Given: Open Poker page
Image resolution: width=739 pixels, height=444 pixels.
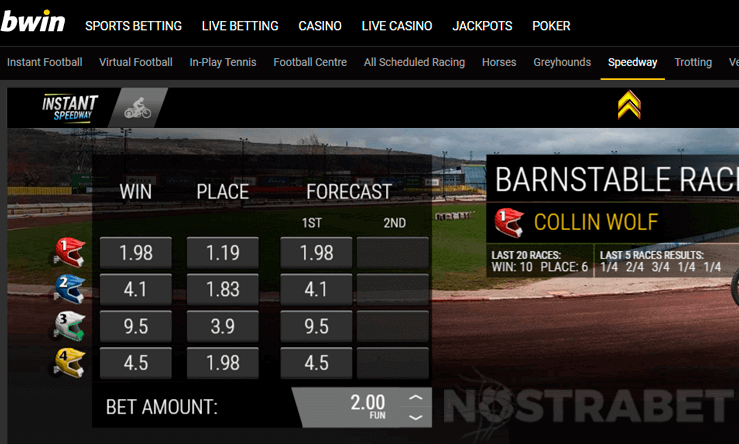Looking at the screenshot, I should [x=551, y=26].
